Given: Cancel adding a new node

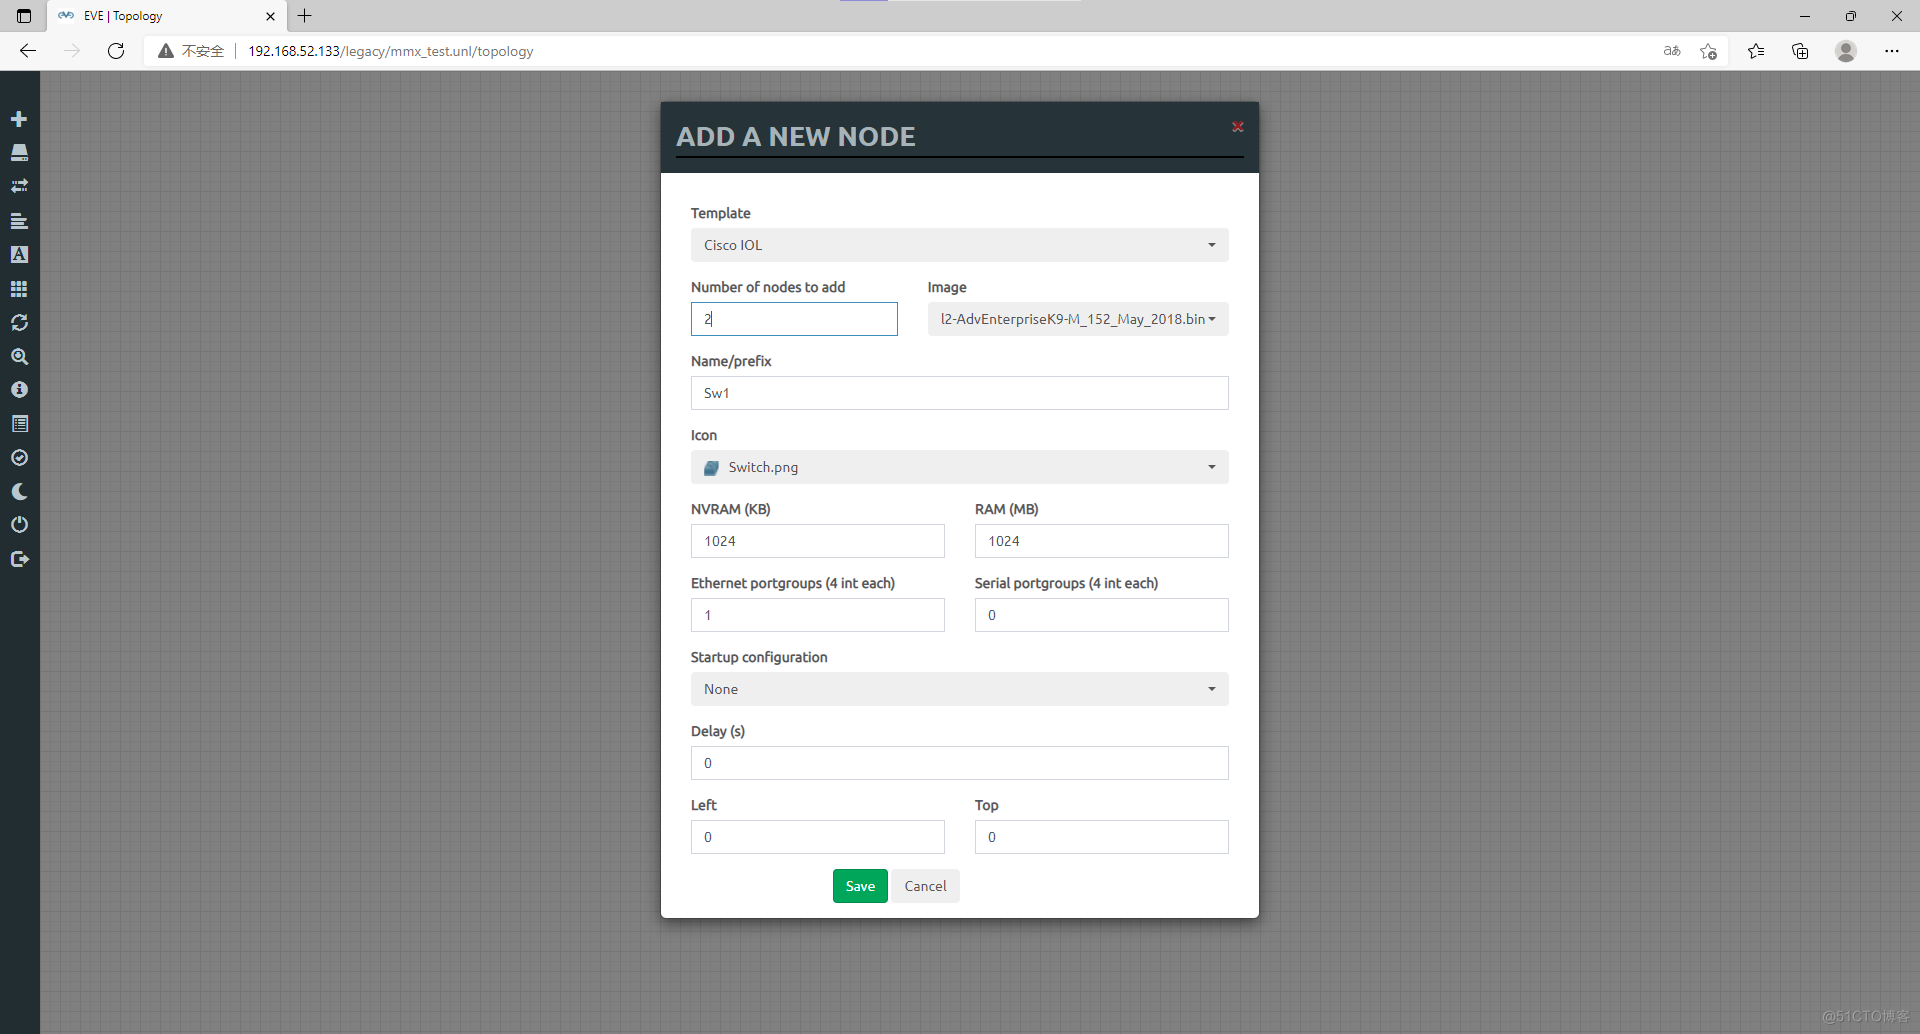Looking at the screenshot, I should pyautogui.click(x=925, y=886).
